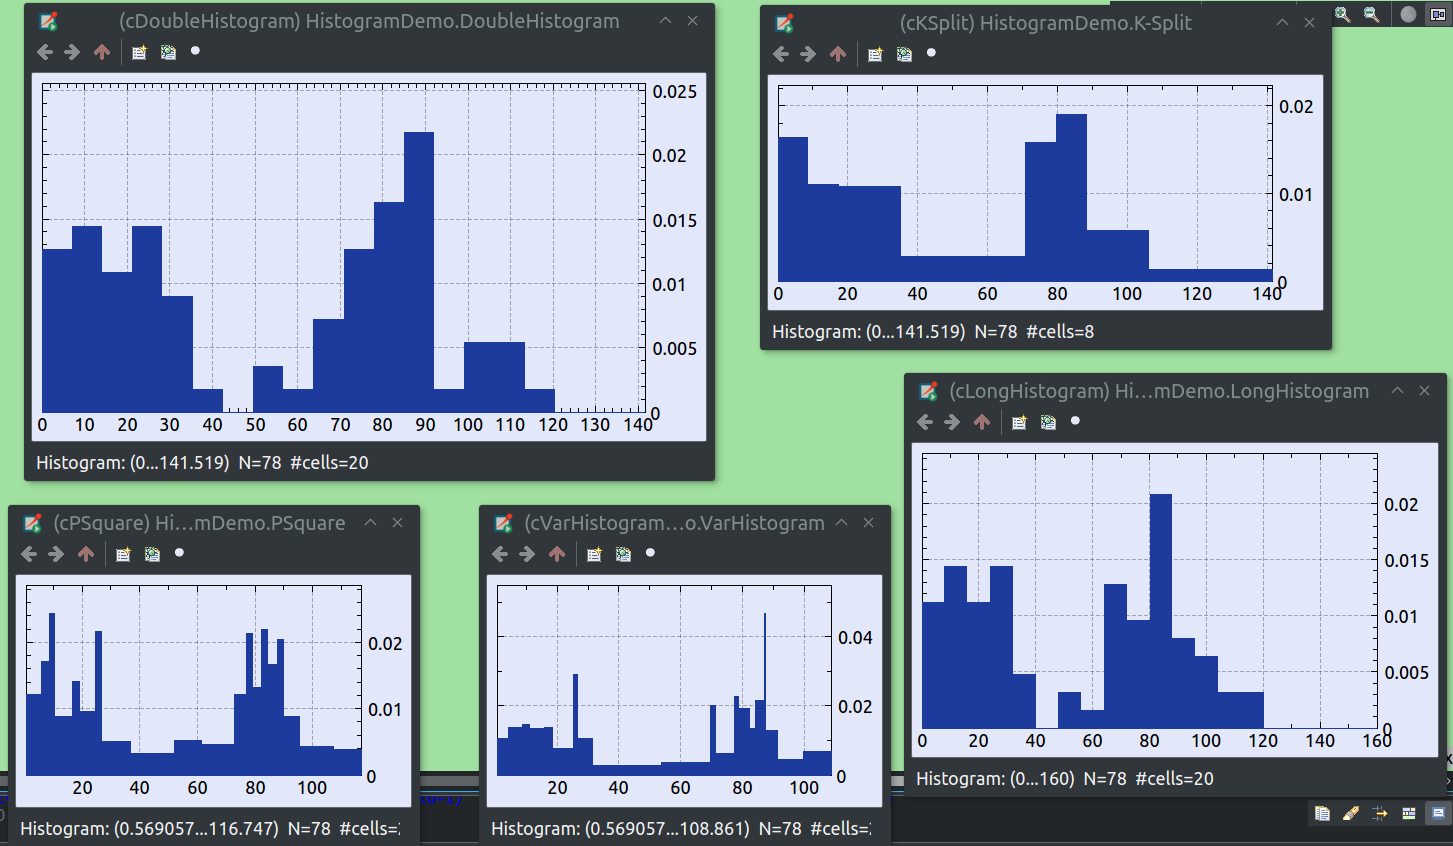Viewport: 1453px width, 846px height.
Task: Click K-Split status text '#cells=8'
Action: click(x=1060, y=331)
